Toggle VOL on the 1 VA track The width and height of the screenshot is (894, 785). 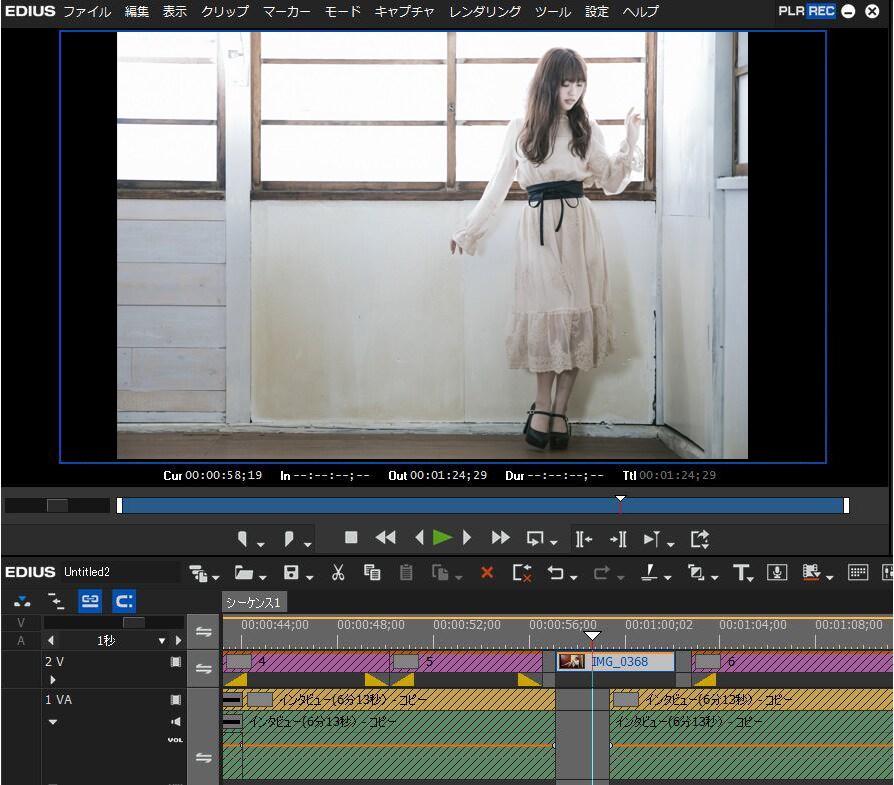(x=175, y=740)
